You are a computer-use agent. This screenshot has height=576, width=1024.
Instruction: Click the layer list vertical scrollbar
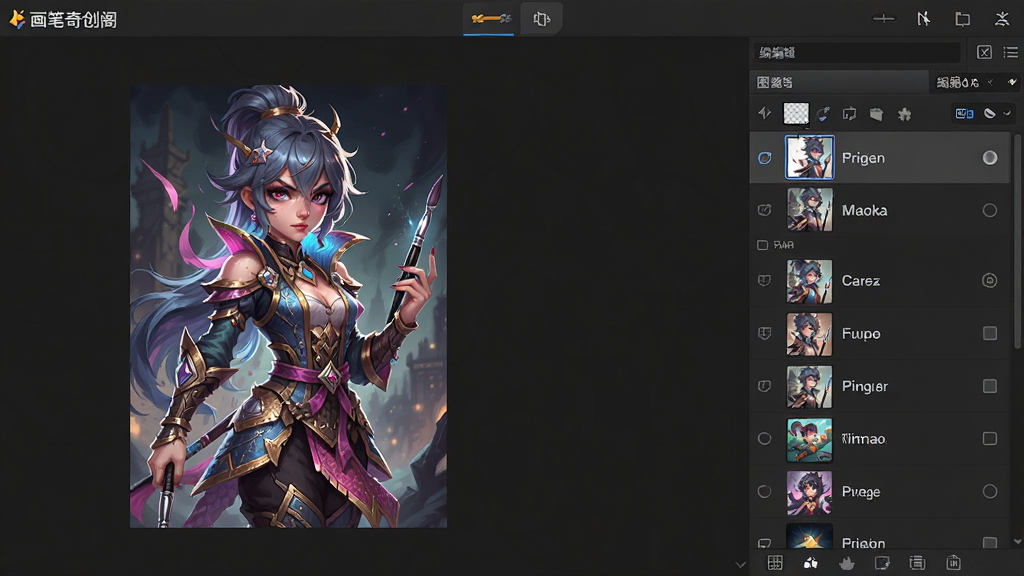pyautogui.click(x=1017, y=242)
